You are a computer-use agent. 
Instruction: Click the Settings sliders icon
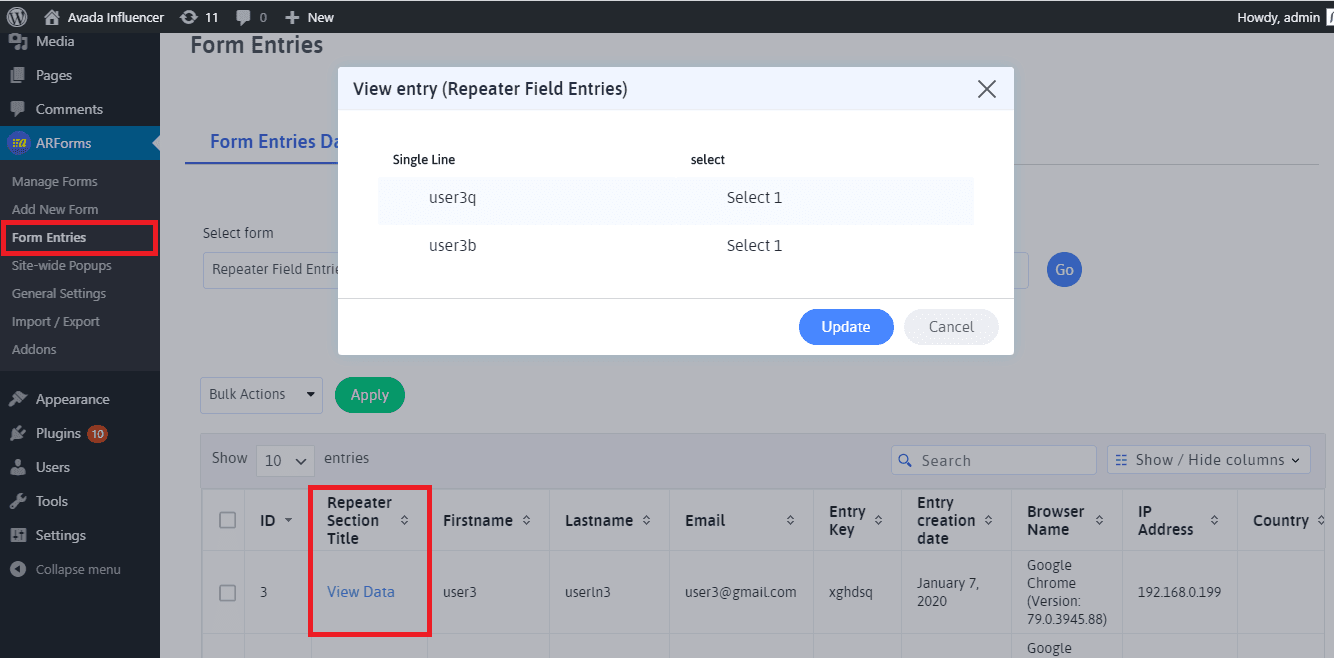tap(17, 535)
